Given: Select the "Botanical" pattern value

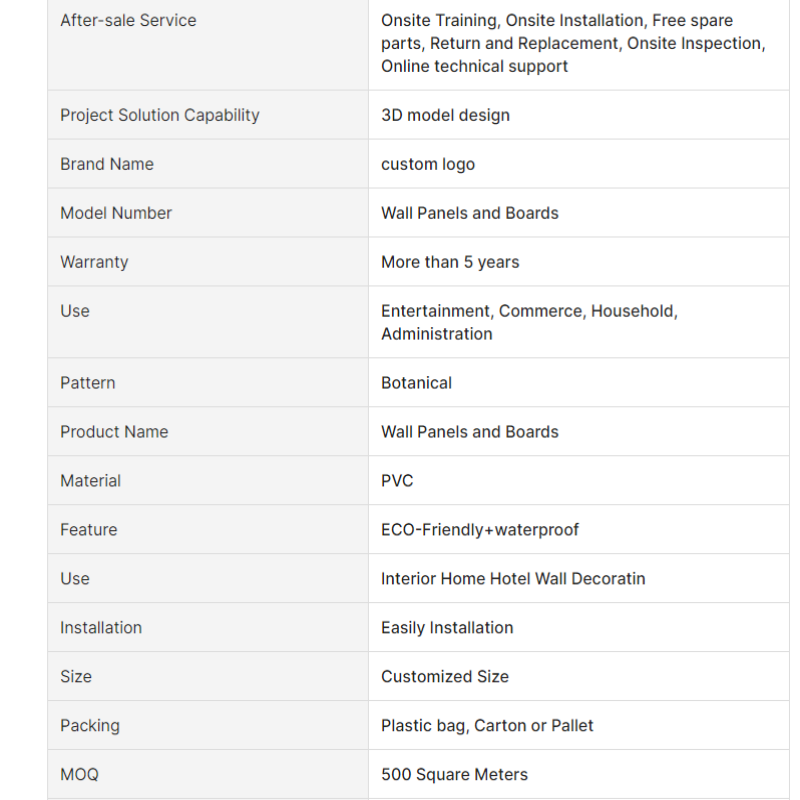Looking at the screenshot, I should point(416,383).
